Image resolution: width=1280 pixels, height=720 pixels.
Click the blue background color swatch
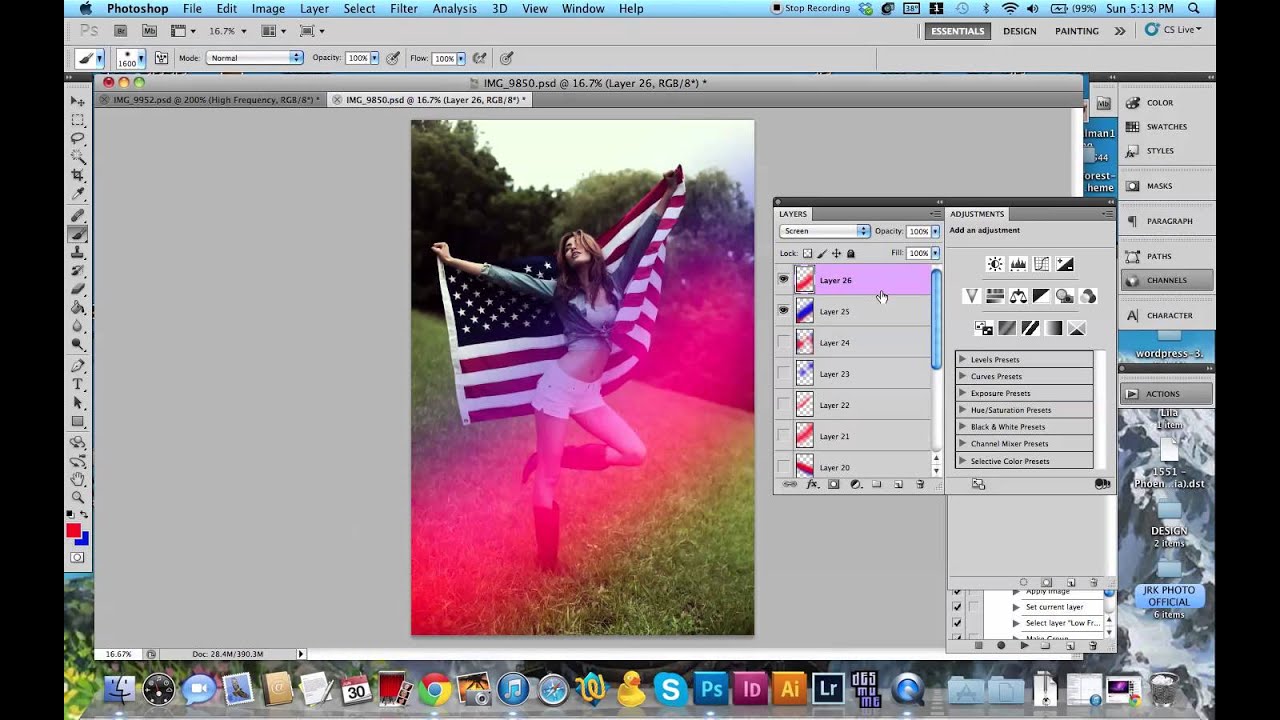83,539
